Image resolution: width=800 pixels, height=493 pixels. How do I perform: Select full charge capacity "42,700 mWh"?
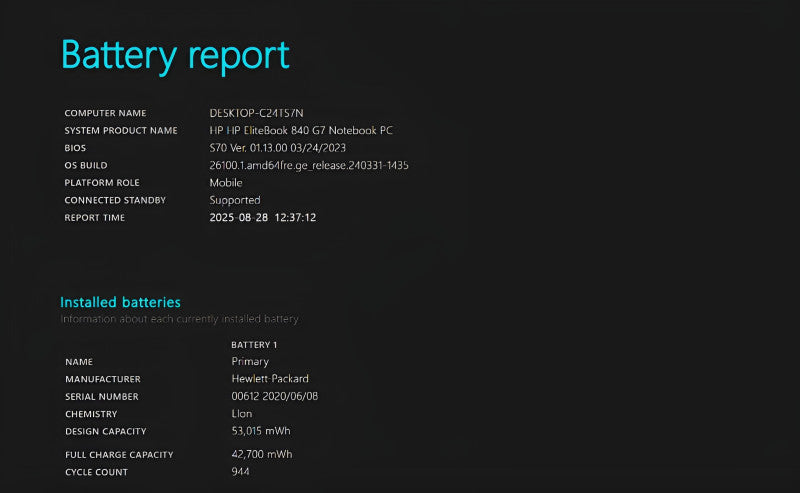point(262,454)
